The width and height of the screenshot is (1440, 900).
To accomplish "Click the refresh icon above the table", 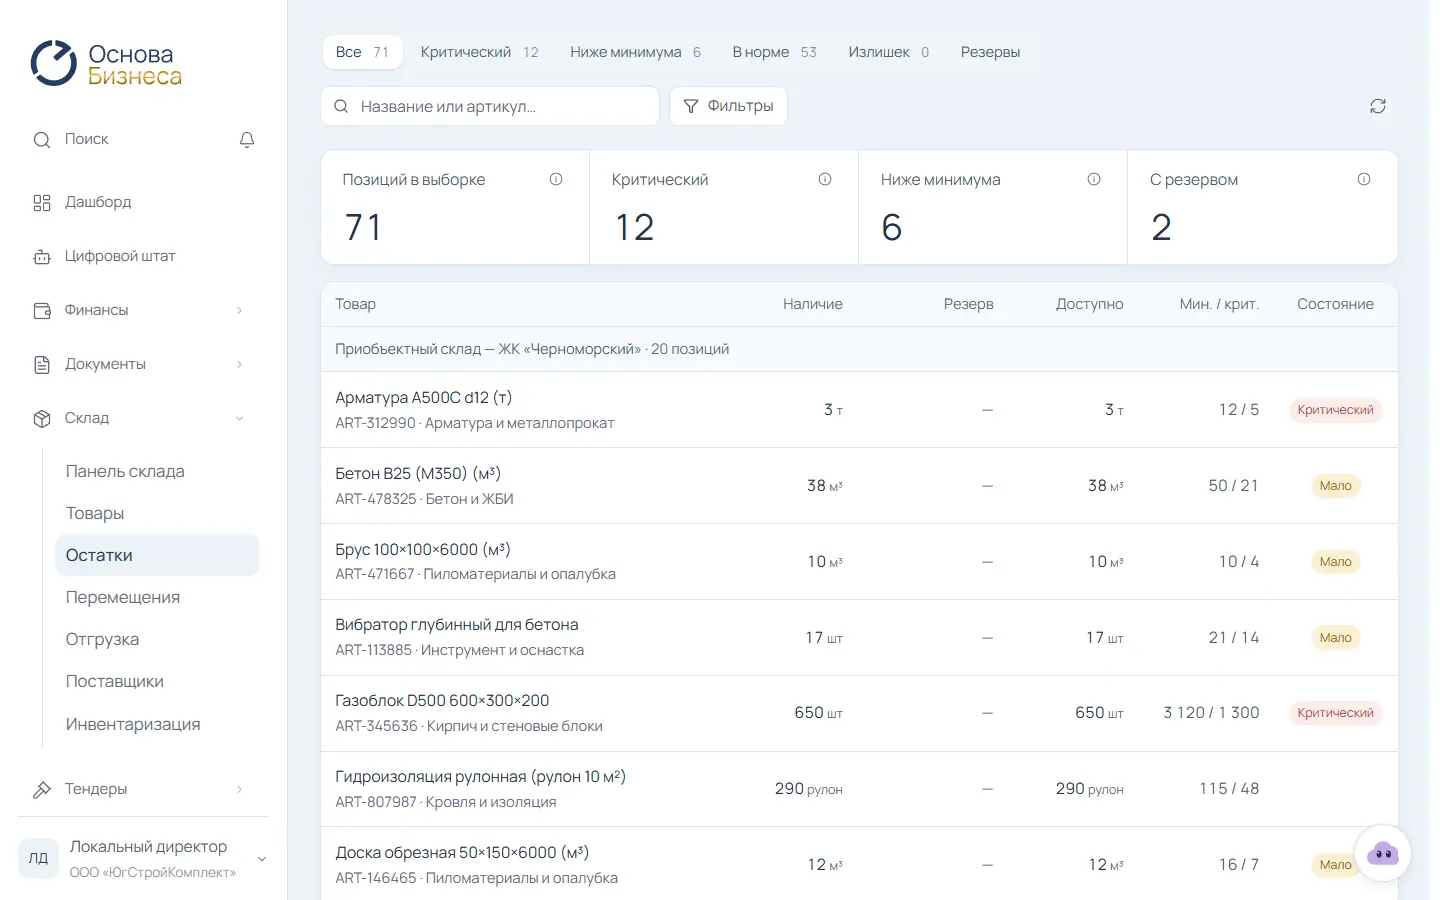I will coord(1378,106).
